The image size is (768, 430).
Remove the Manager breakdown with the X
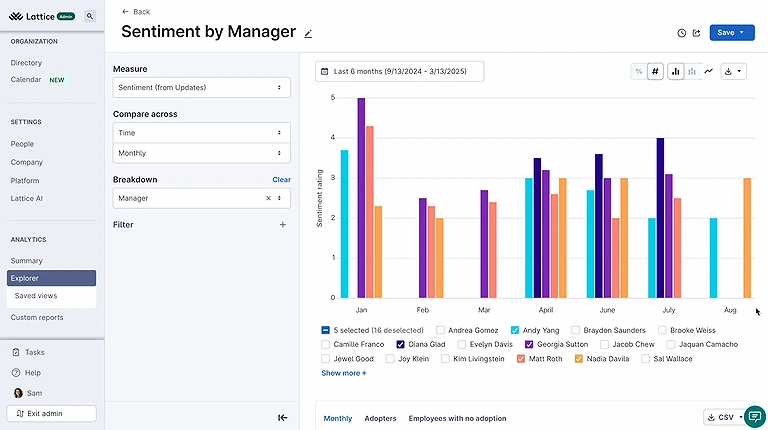(268, 198)
